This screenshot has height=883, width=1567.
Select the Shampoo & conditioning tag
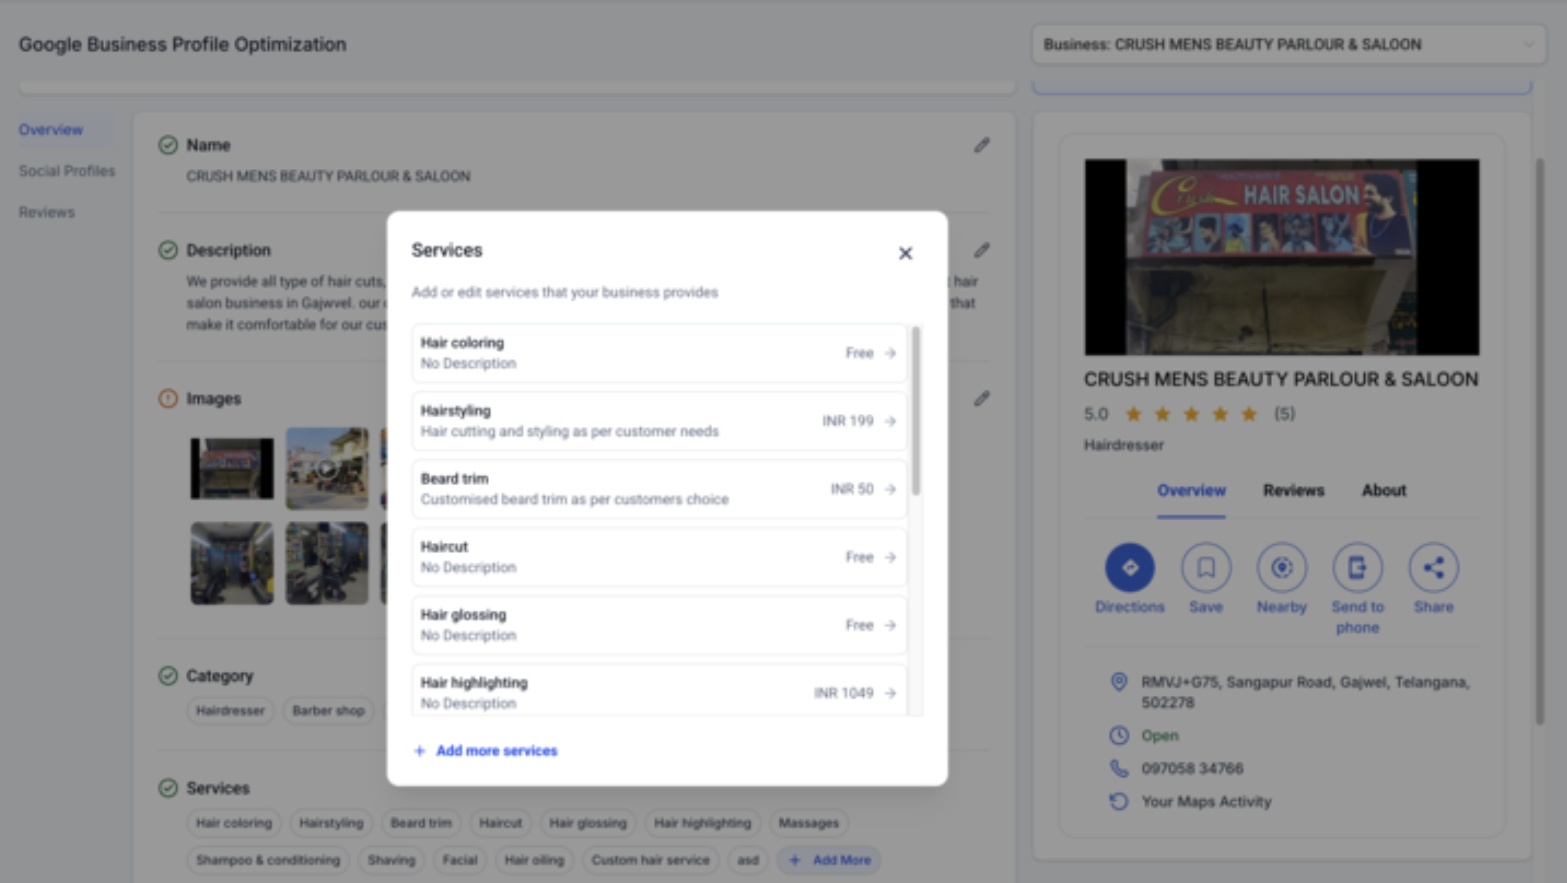click(x=268, y=860)
